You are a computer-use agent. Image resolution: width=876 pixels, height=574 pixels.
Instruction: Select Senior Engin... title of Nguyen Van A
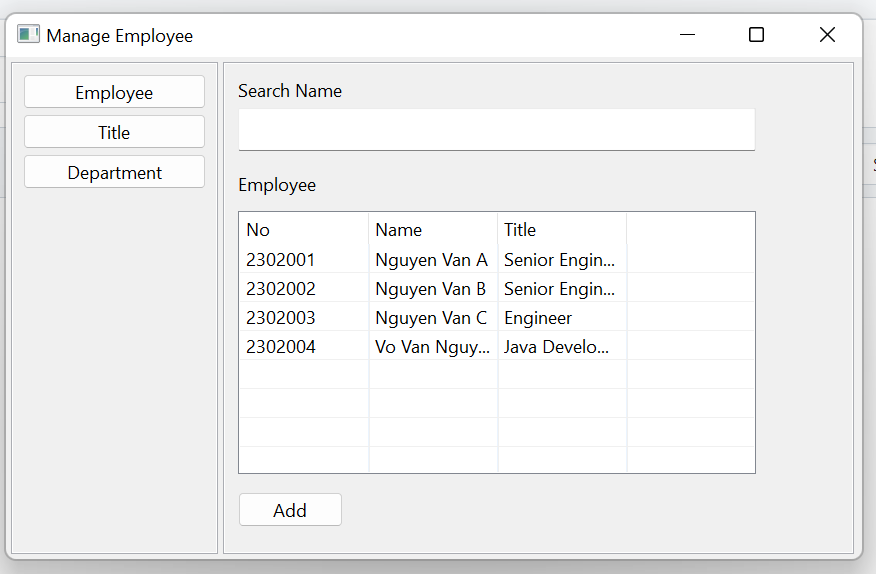point(562,260)
